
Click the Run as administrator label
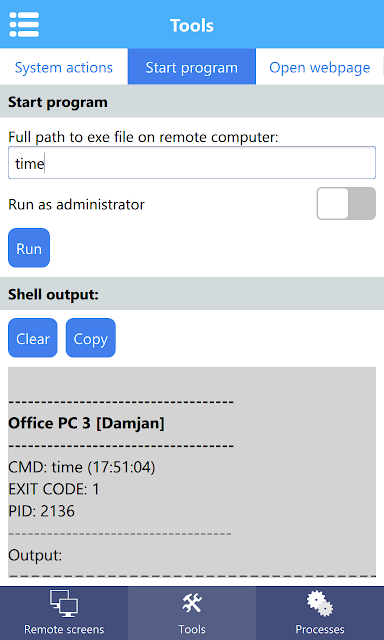[76, 204]
